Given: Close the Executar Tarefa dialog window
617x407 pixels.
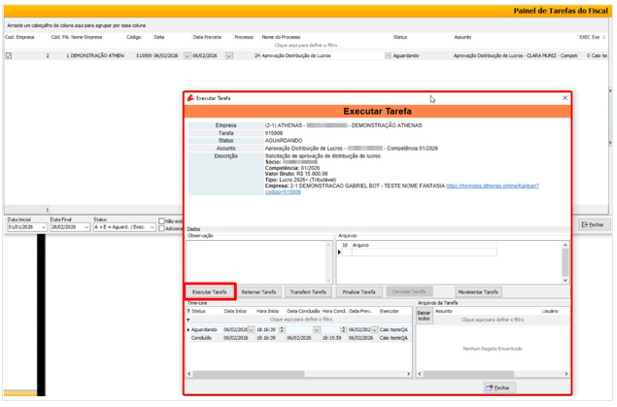Looking at the screenshot, I should pyautogui.click(x=565, y=99).
